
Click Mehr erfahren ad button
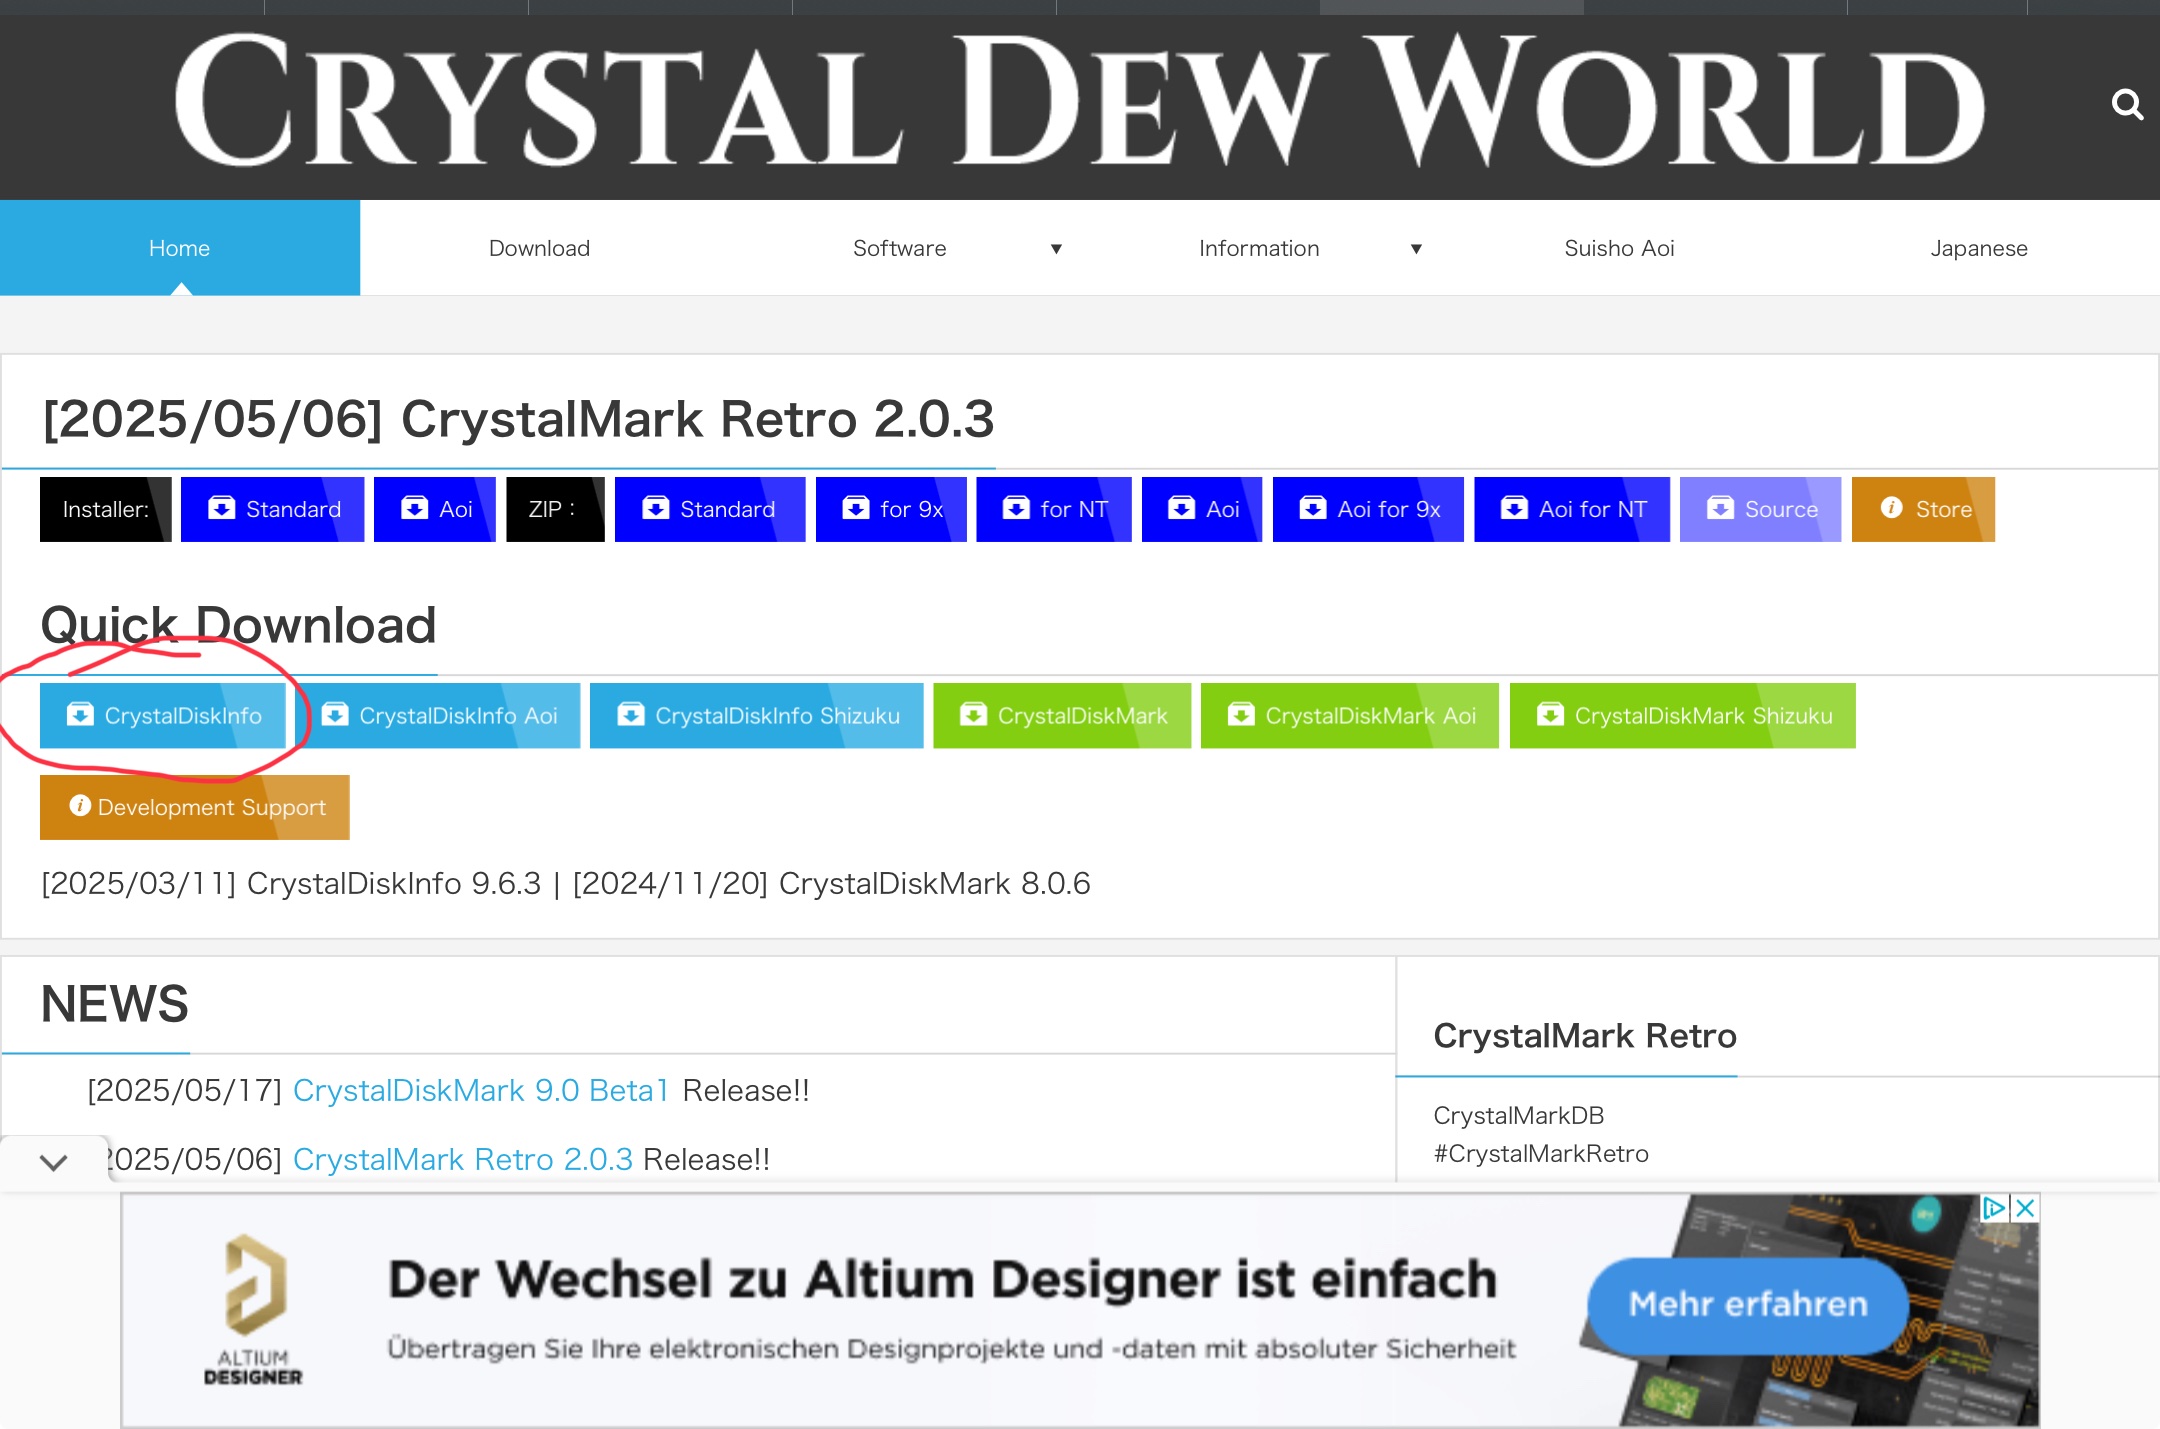click(1747, 1304)
